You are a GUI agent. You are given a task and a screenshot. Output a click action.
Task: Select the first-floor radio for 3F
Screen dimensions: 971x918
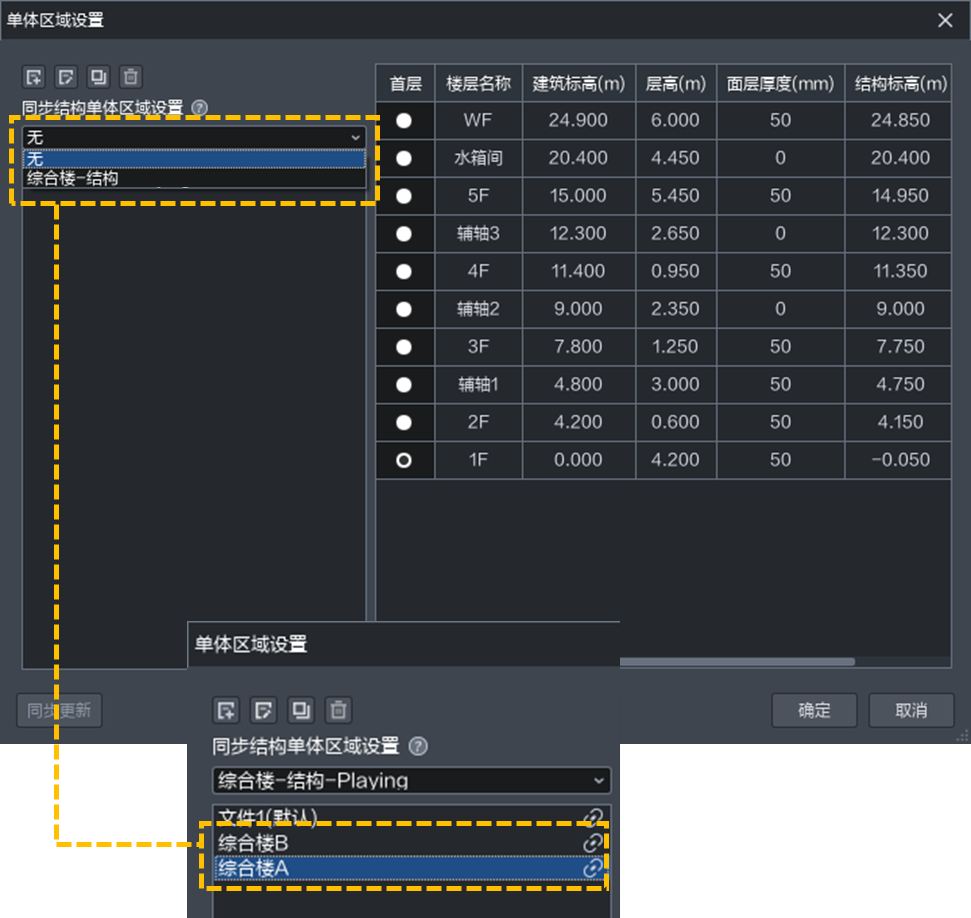coord(404,347)
